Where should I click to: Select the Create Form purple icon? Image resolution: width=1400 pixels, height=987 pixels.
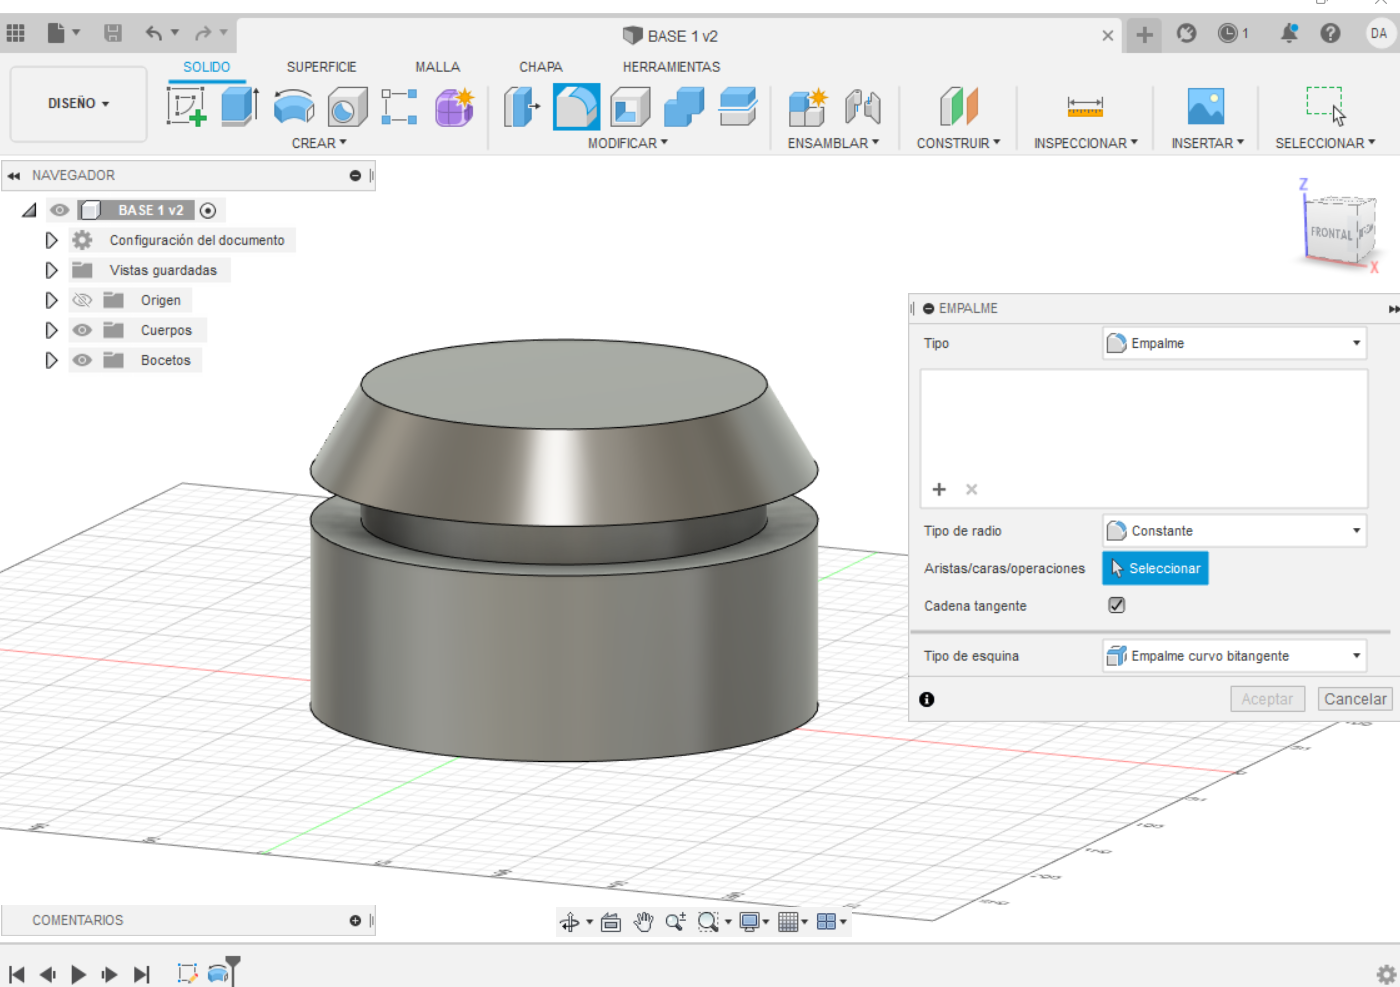pyautogui.click(x=454, y=106)
